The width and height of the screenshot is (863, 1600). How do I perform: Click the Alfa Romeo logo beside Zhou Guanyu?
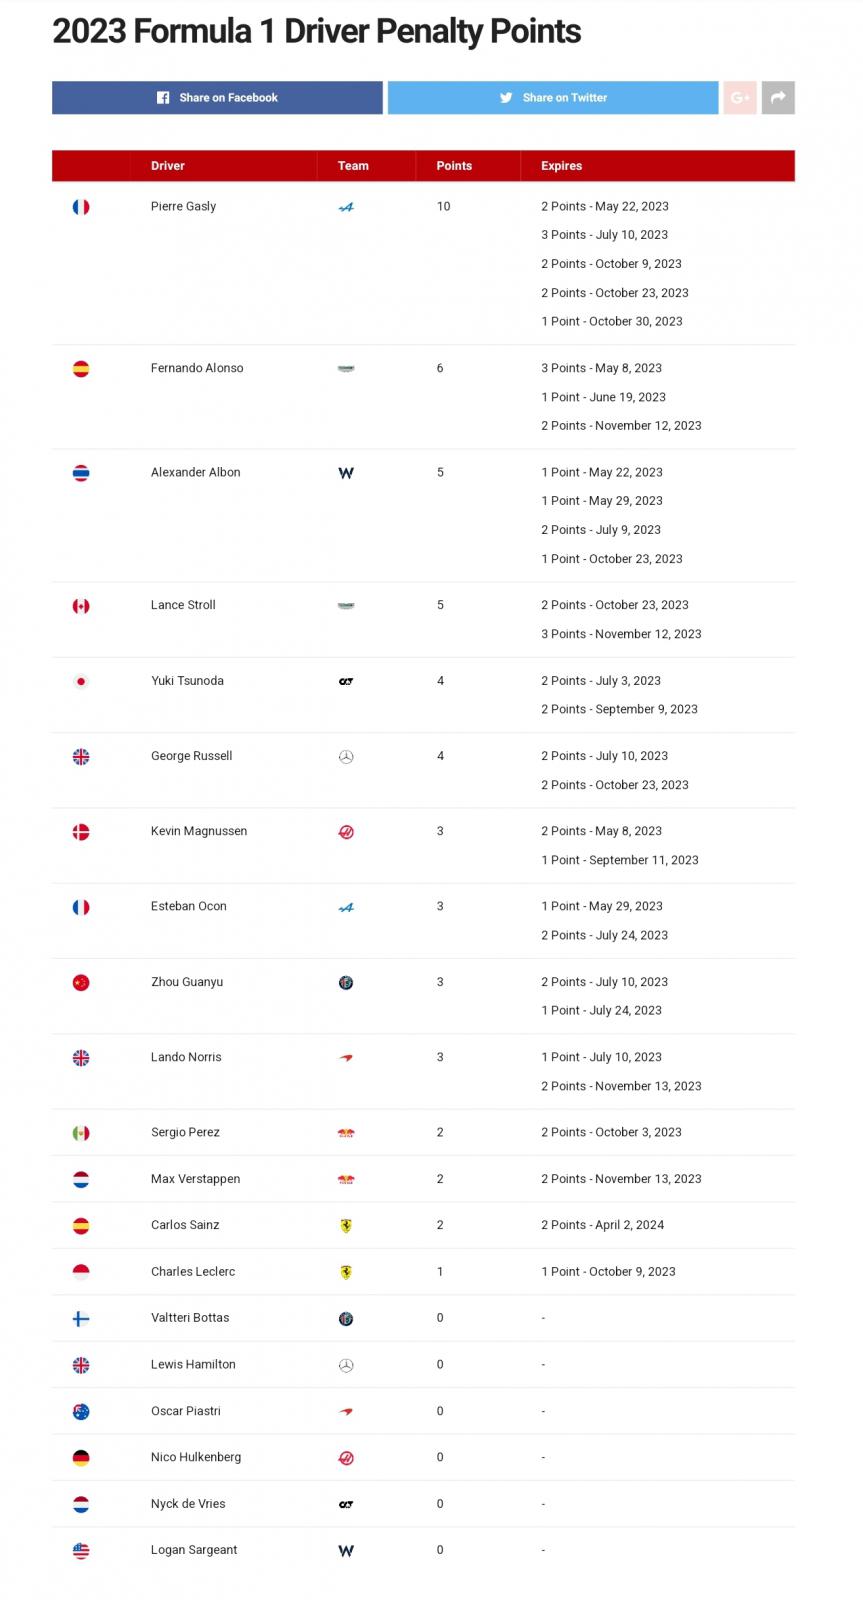point(346,983)
